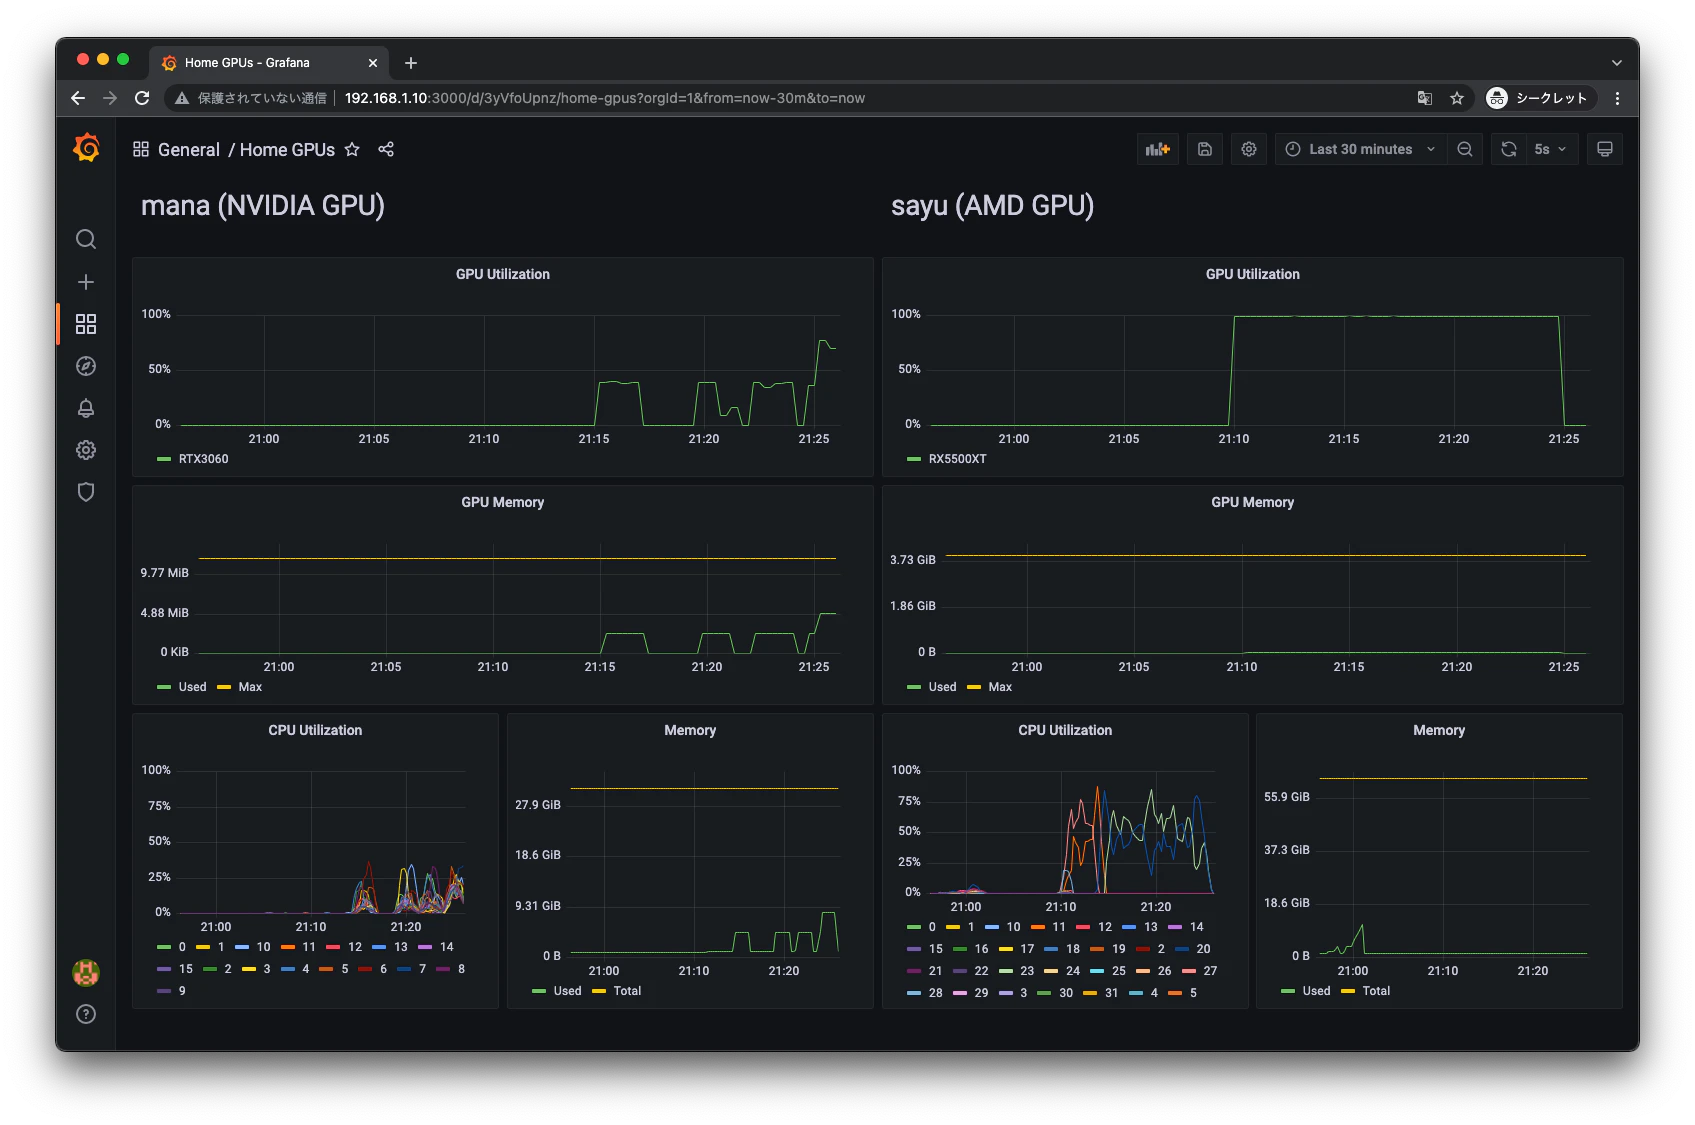Go to General folder breadcrumb
Viewport: 1695px width, 1125px height.
[189, 149]
